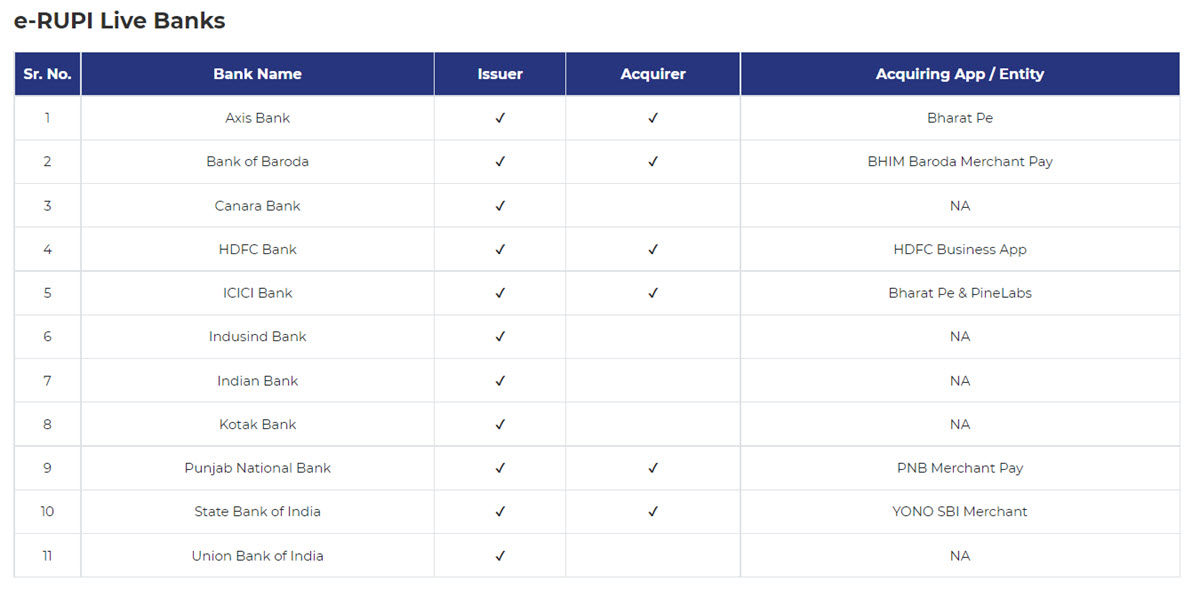Click the Bharat Pe & PineLabs entry

pos(959,293)
